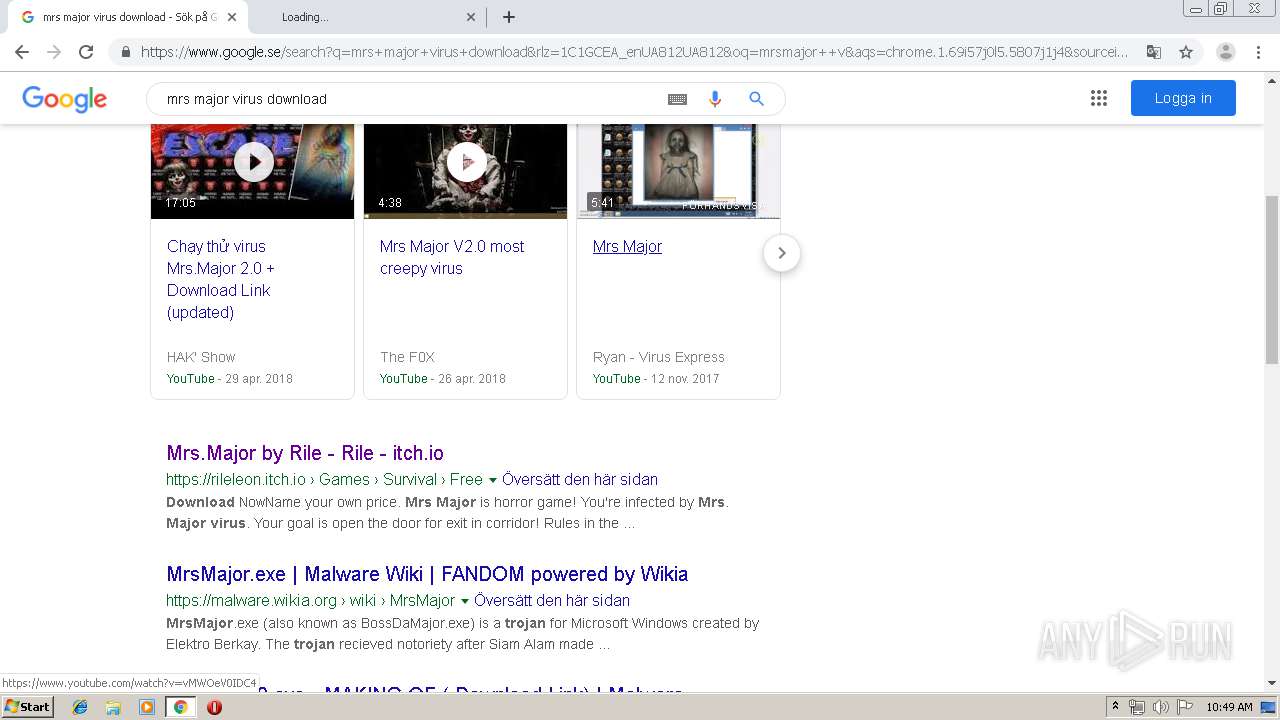Click the rileleon.itch.io green URL
The height and width of the screenshot is (720, 1280).
point(324,479)
